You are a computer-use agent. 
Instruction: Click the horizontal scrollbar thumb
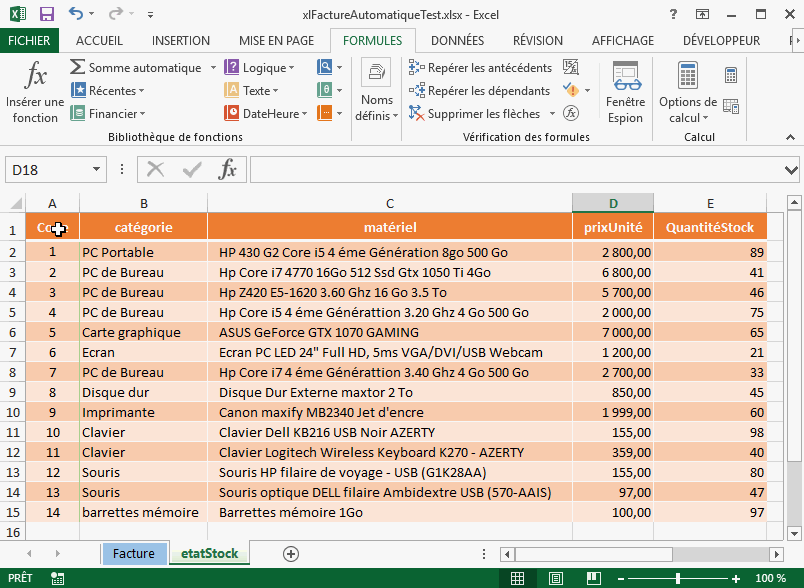(x=594, y=554)
